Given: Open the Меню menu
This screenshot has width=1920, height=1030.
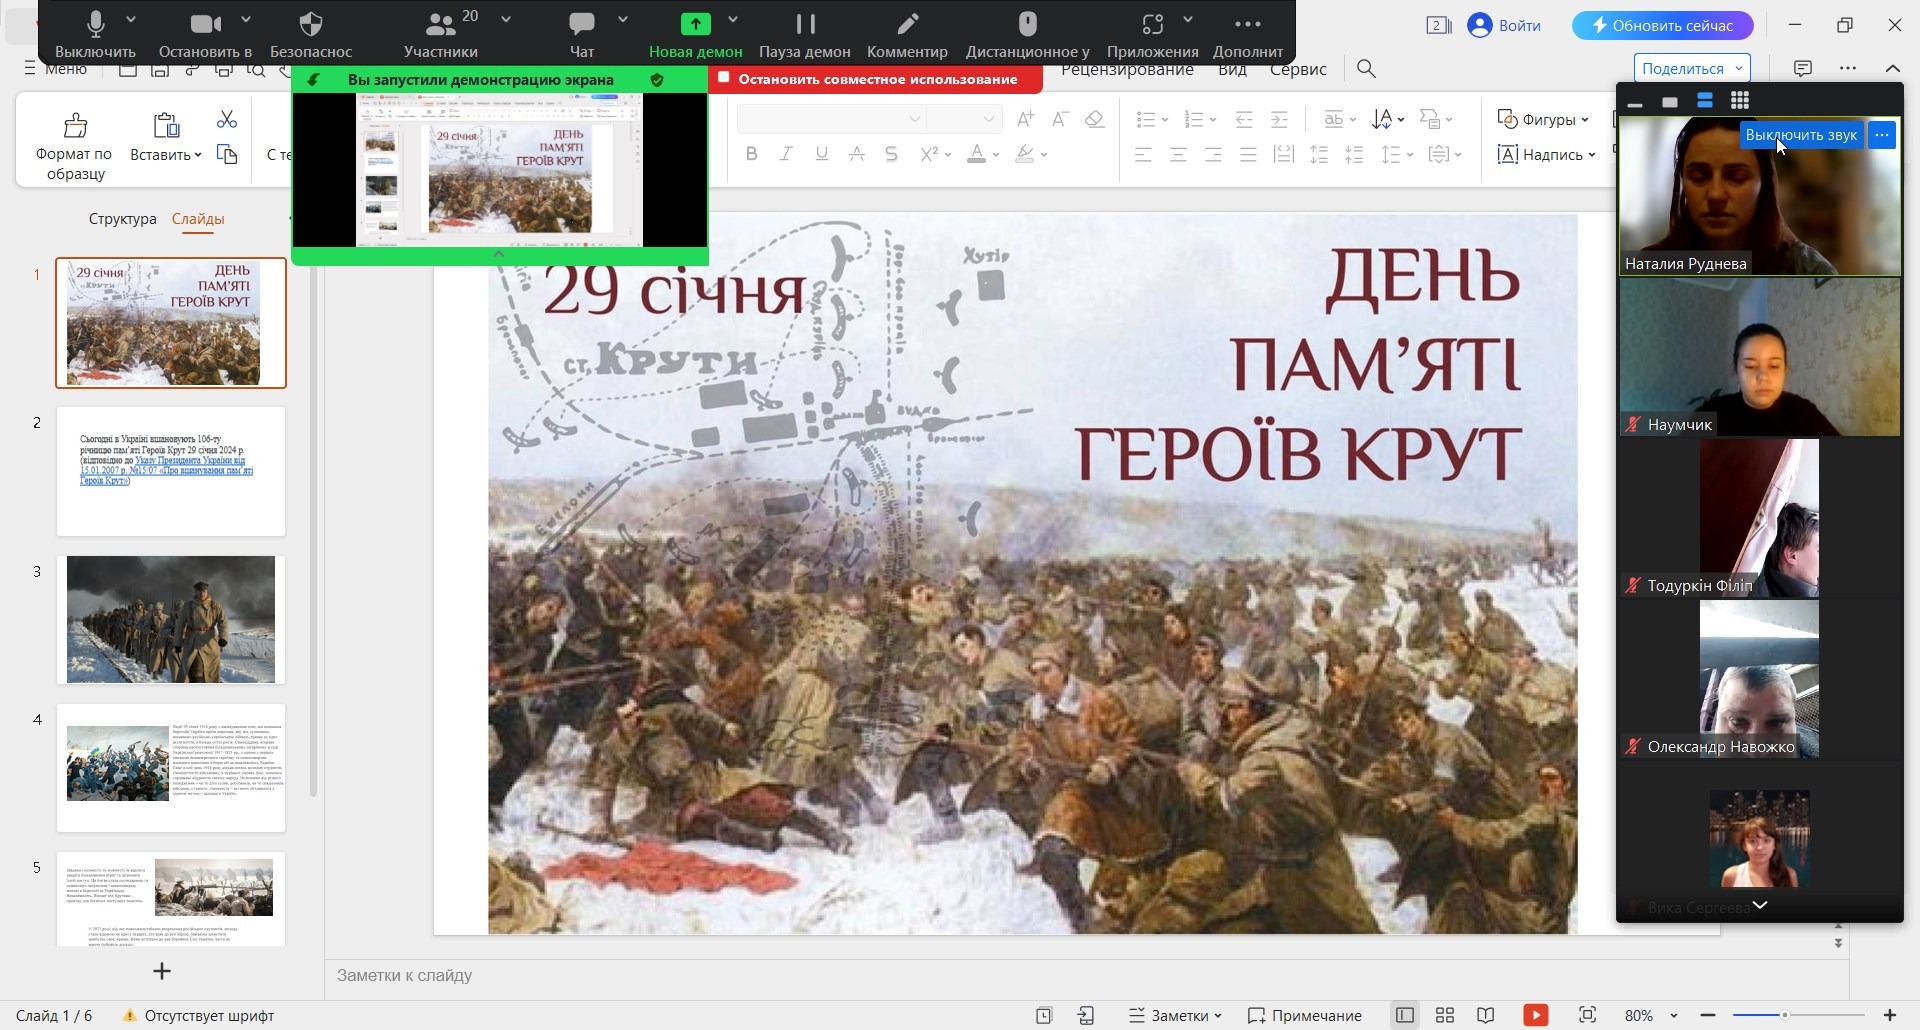Looking at the screenshot, I should pyautogui.click(x=56, y=69).
